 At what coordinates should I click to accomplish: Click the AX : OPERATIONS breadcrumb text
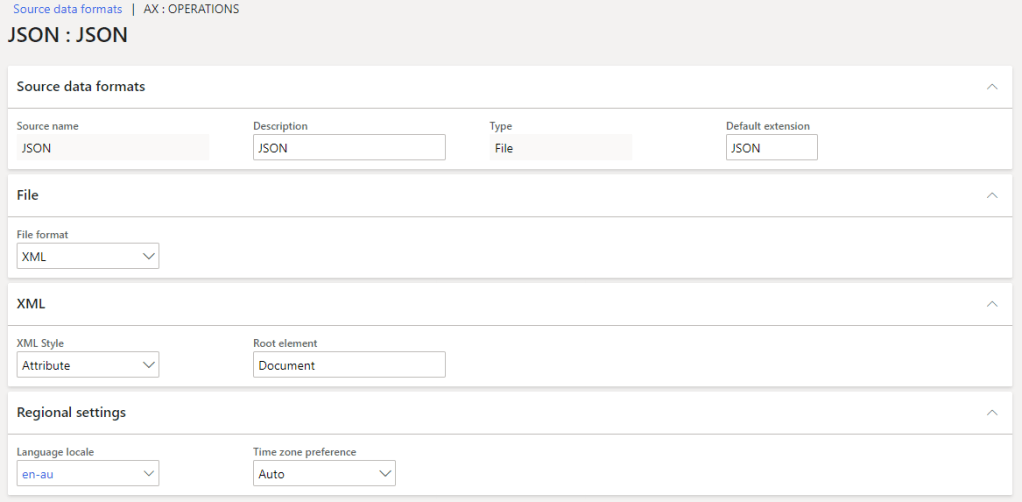click(x=191, y=9)
